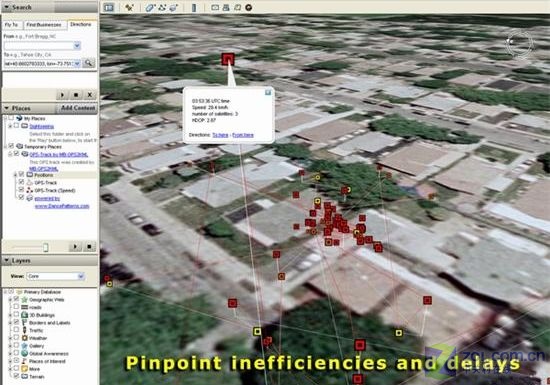This screenshot has height=385, width=550.
Task: Click the Add Content button
Action: [x=78, y=108]
